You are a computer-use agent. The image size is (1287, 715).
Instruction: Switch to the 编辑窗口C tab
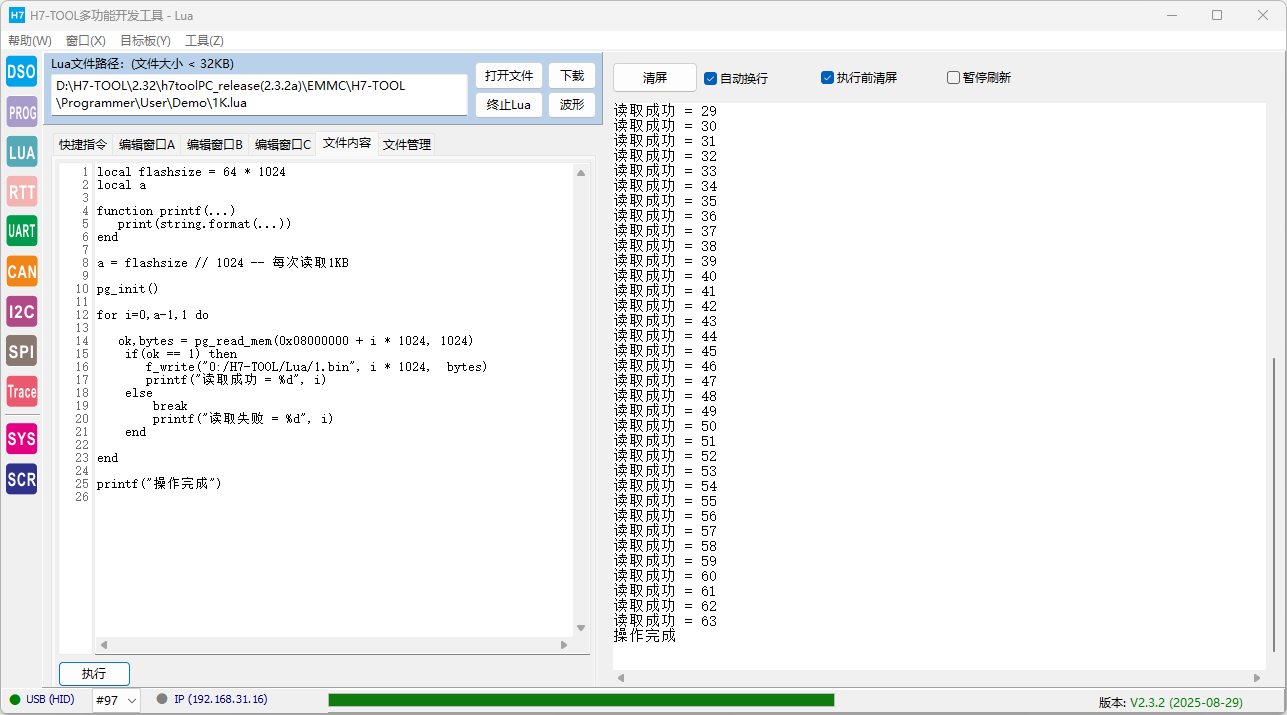(283, 145)
